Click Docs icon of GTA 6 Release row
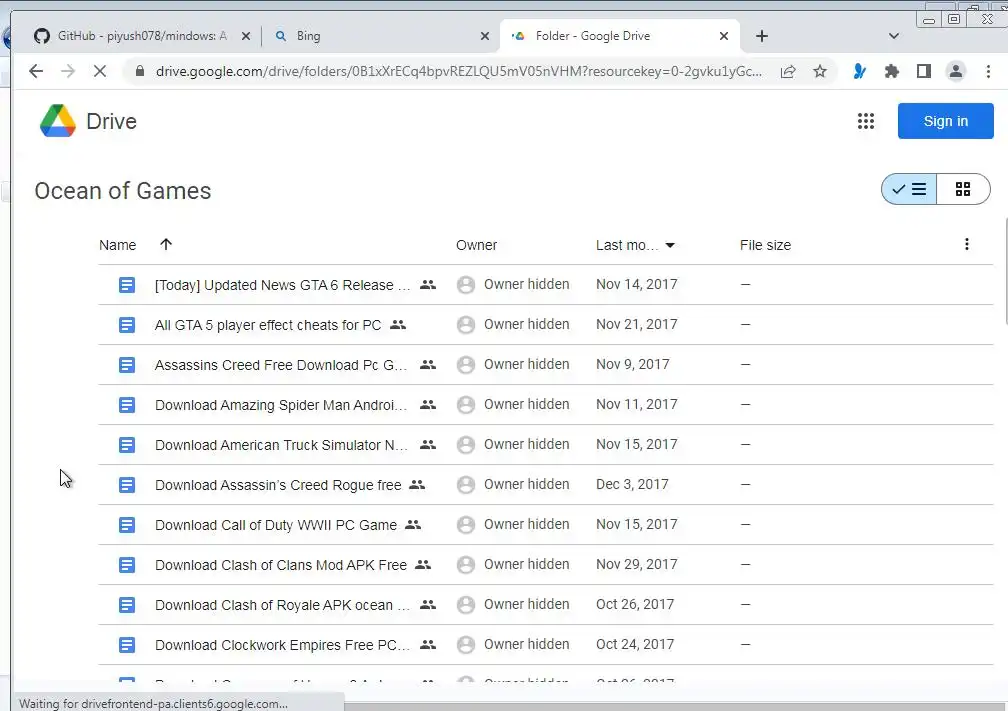The height and width of the screenshot is (711, 1008). pos(127,285)
